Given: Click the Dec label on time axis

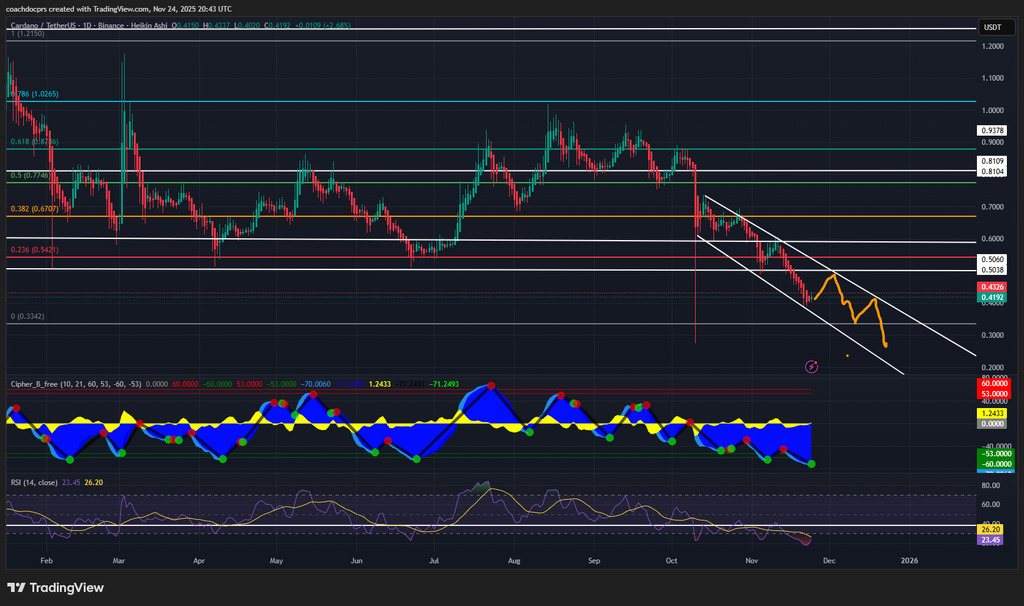Looking at the screenshot, I should 827,563.
